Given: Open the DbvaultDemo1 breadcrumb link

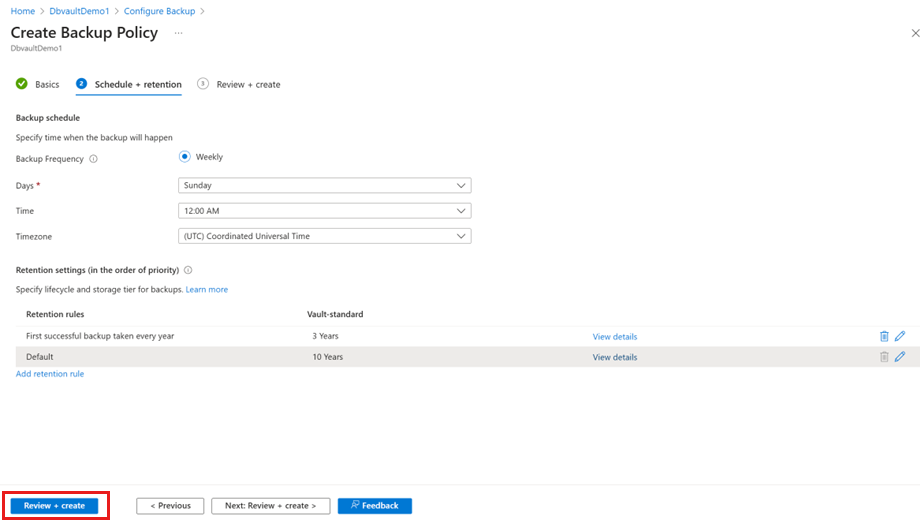Looking at the screenshot, I should pos(79,11).
